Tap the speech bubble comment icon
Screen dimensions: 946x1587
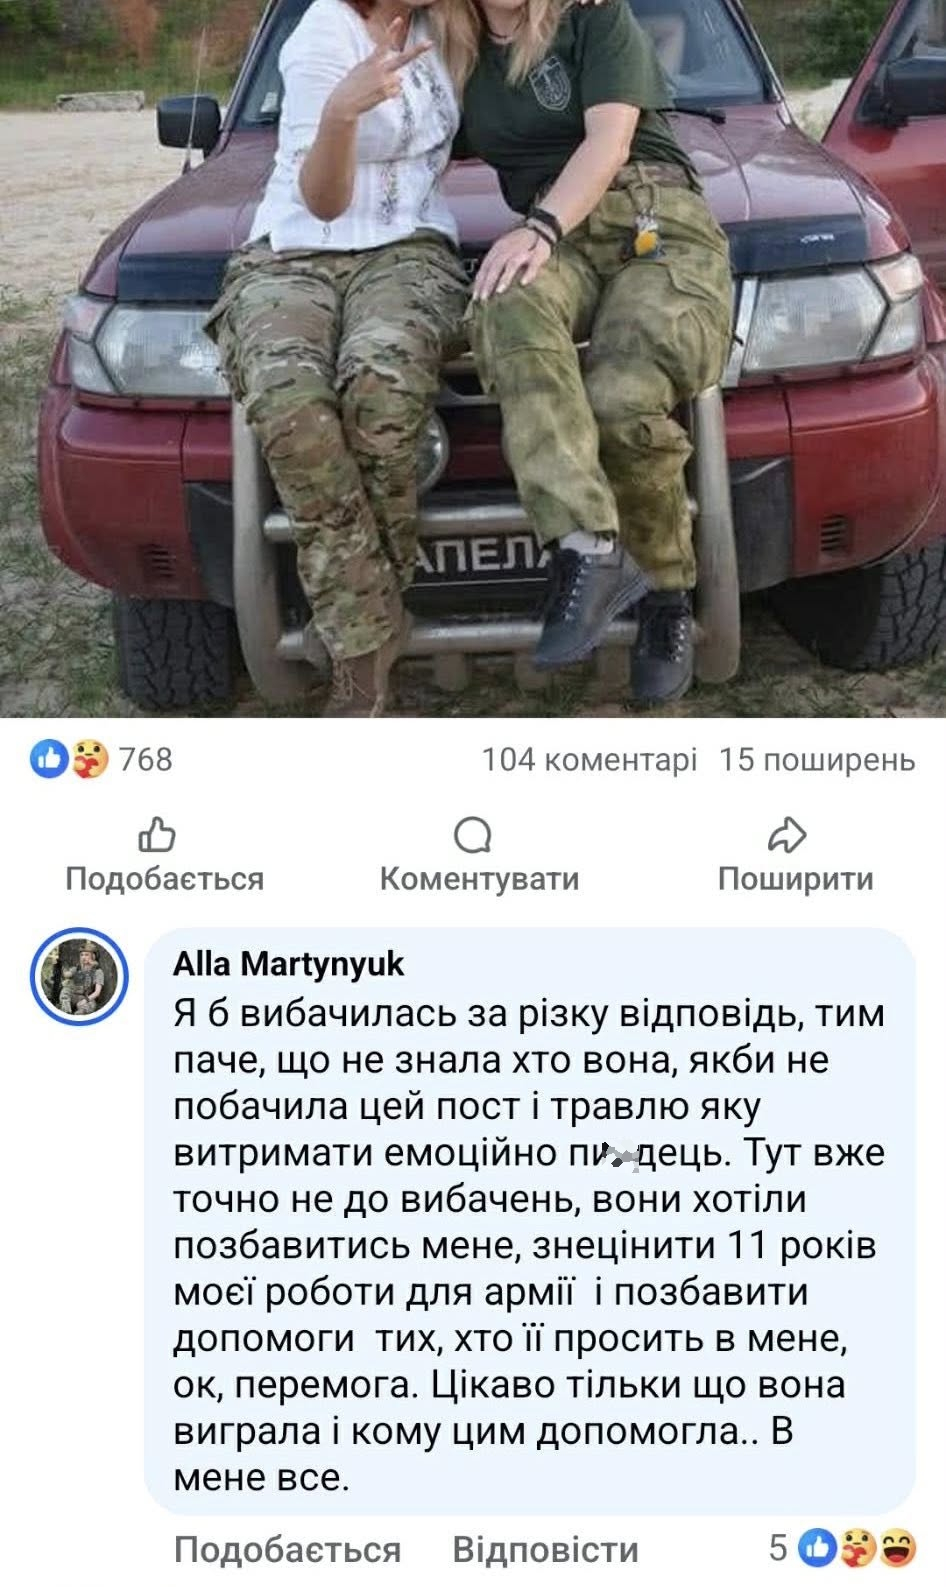(471, 834)
